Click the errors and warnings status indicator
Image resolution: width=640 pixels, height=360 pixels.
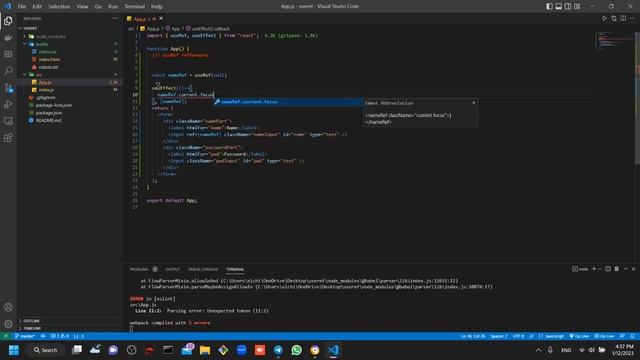point(60,336)
